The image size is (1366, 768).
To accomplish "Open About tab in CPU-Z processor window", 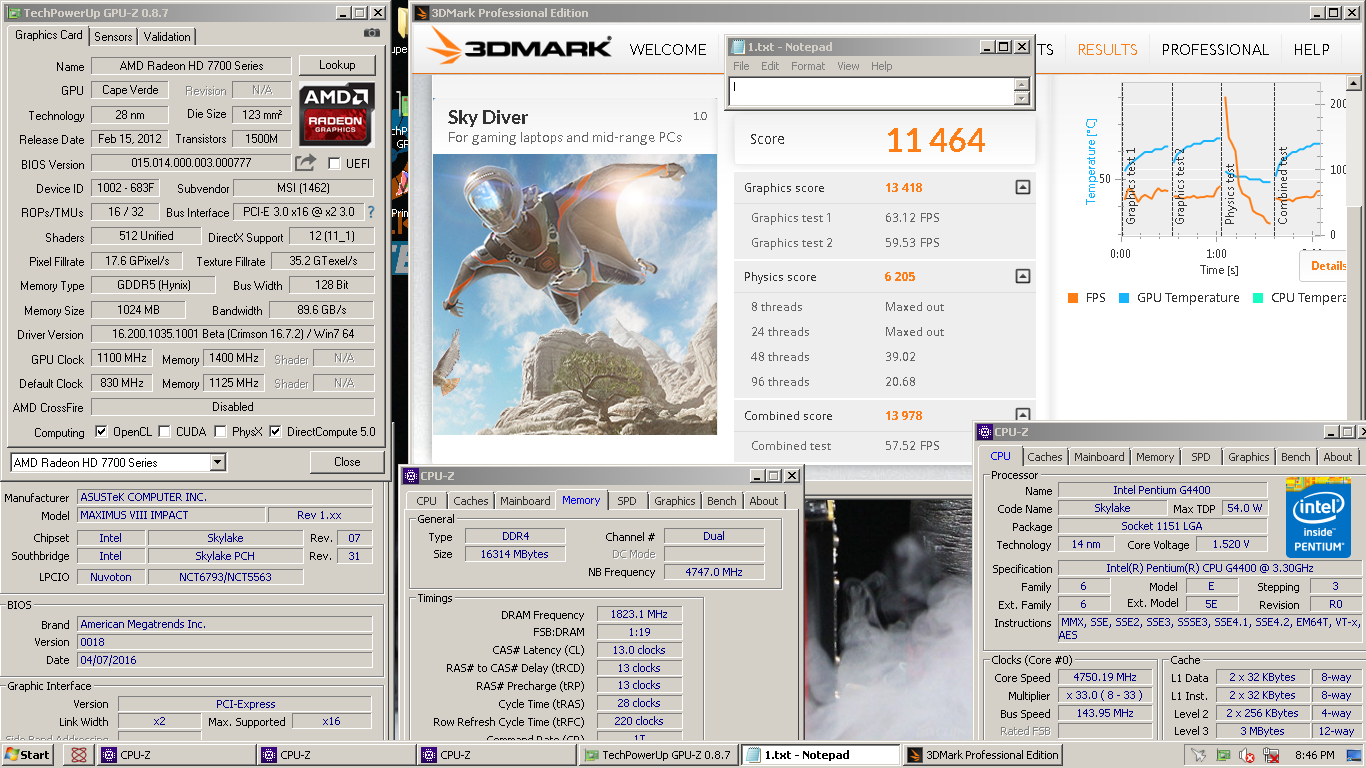I will 1337,457.
